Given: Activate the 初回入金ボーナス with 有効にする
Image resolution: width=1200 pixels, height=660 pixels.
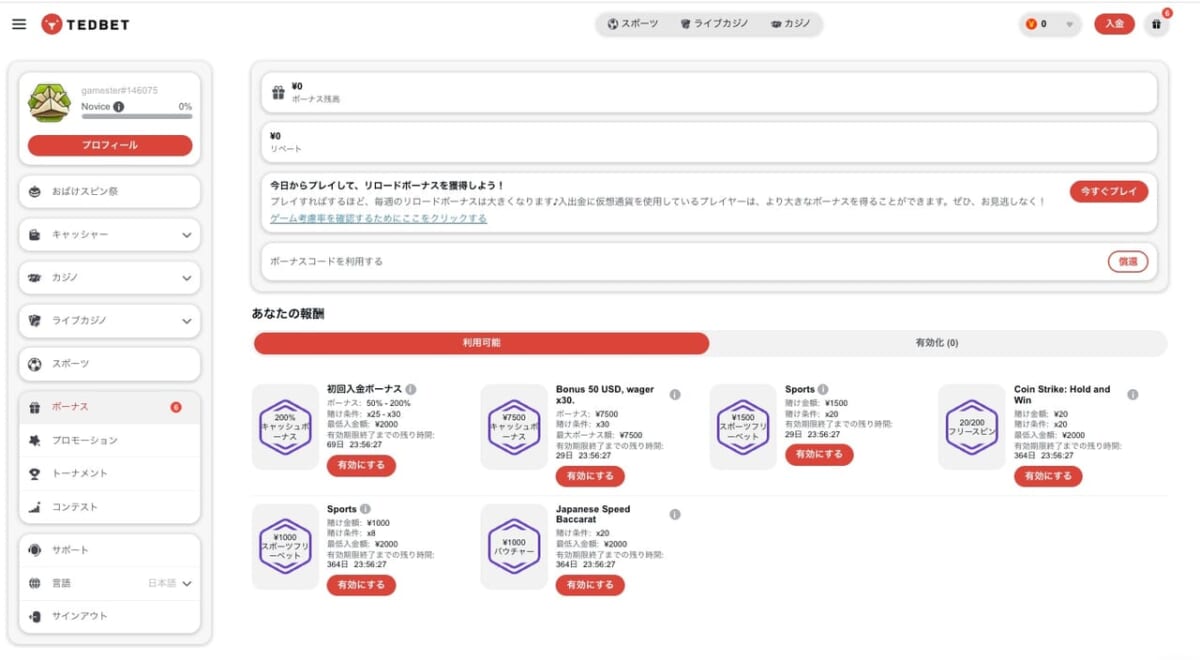Looking at the screenshot, I should (361, 465).
